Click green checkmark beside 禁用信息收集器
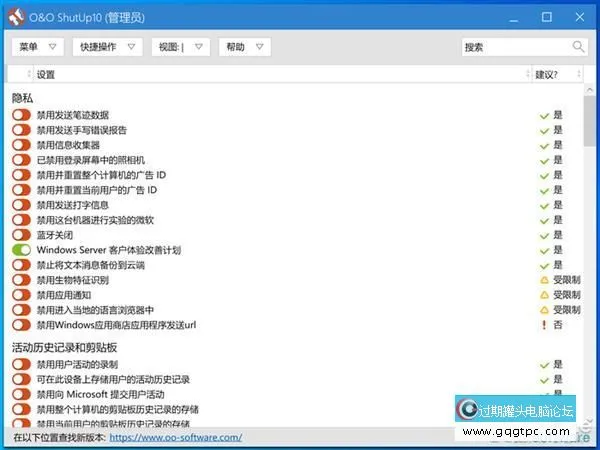600x450 pixels. pos(544,146)
